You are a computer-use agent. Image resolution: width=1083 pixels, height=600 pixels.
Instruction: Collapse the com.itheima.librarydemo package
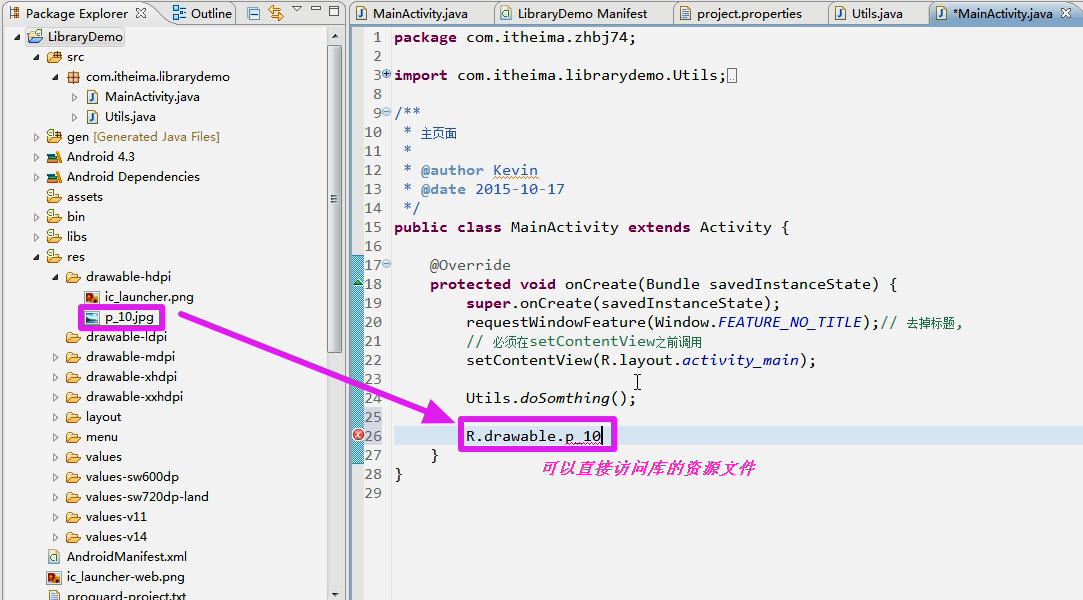coord(55,77)
